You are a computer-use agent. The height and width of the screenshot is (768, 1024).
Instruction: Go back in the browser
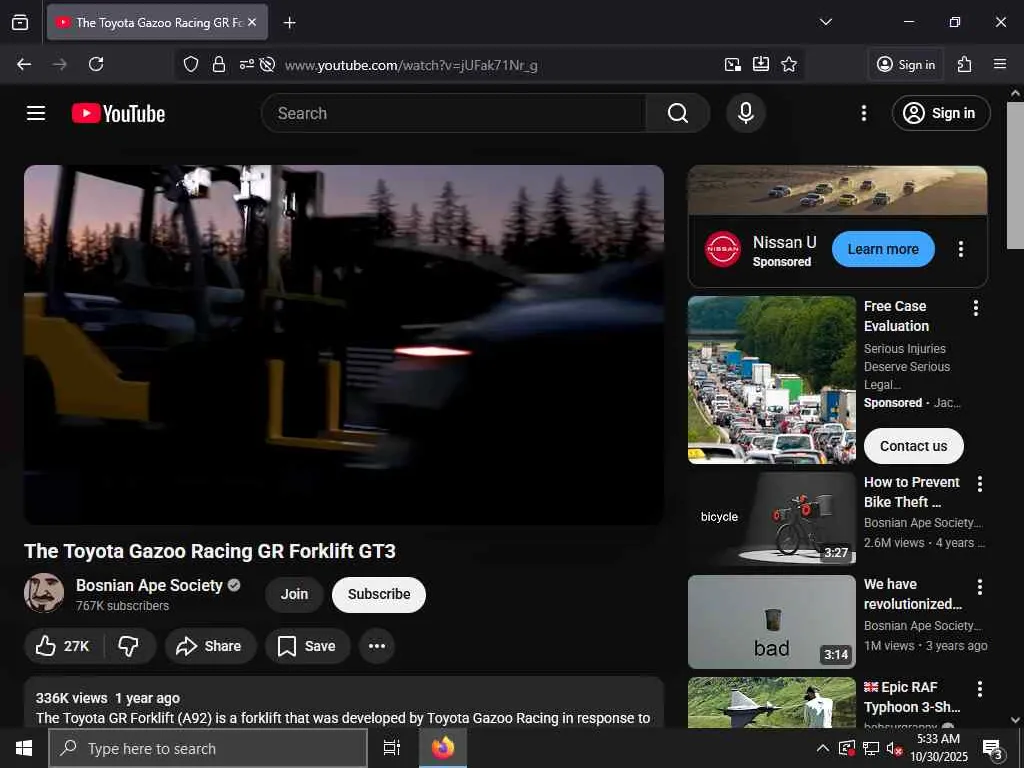[24, 64]
